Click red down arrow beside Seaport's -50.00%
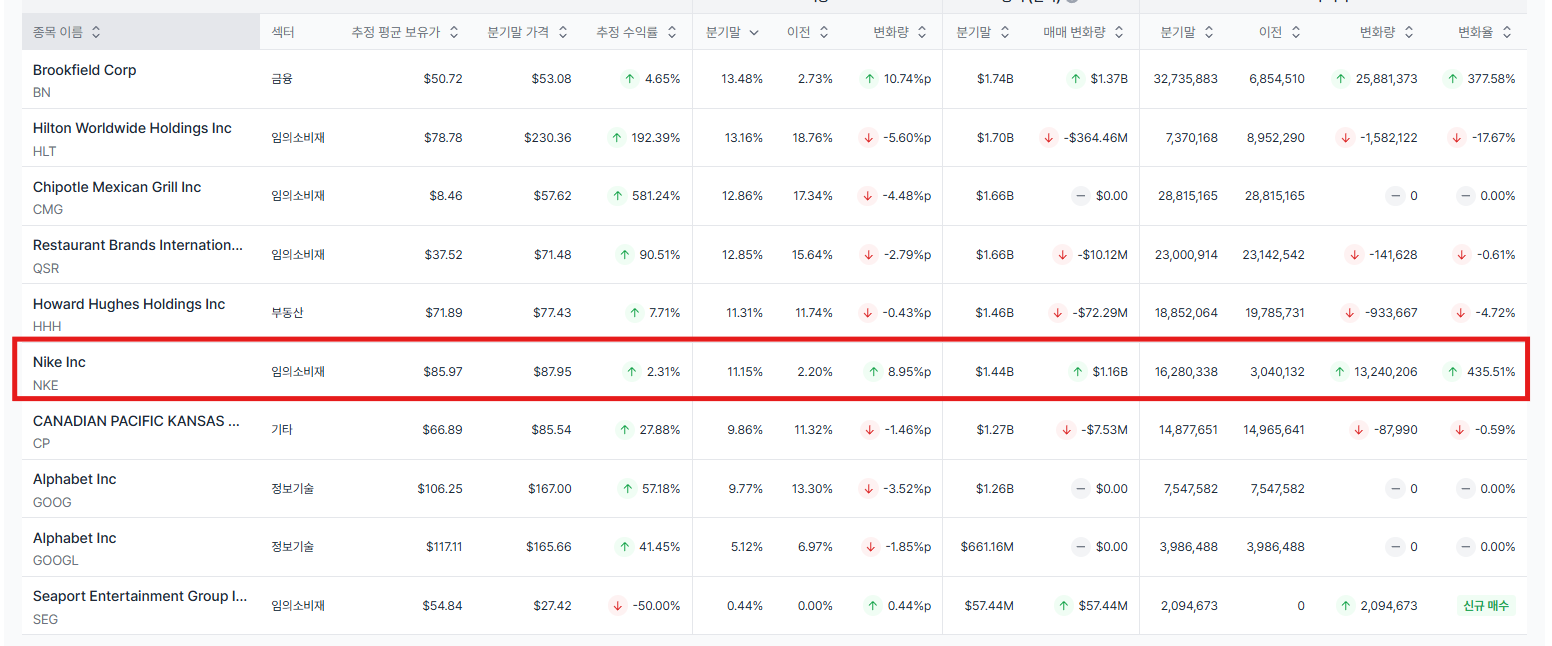 [x=617, y=606]
